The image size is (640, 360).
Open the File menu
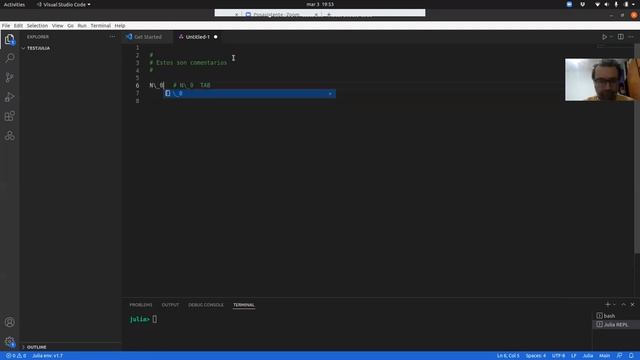point(6,25)
